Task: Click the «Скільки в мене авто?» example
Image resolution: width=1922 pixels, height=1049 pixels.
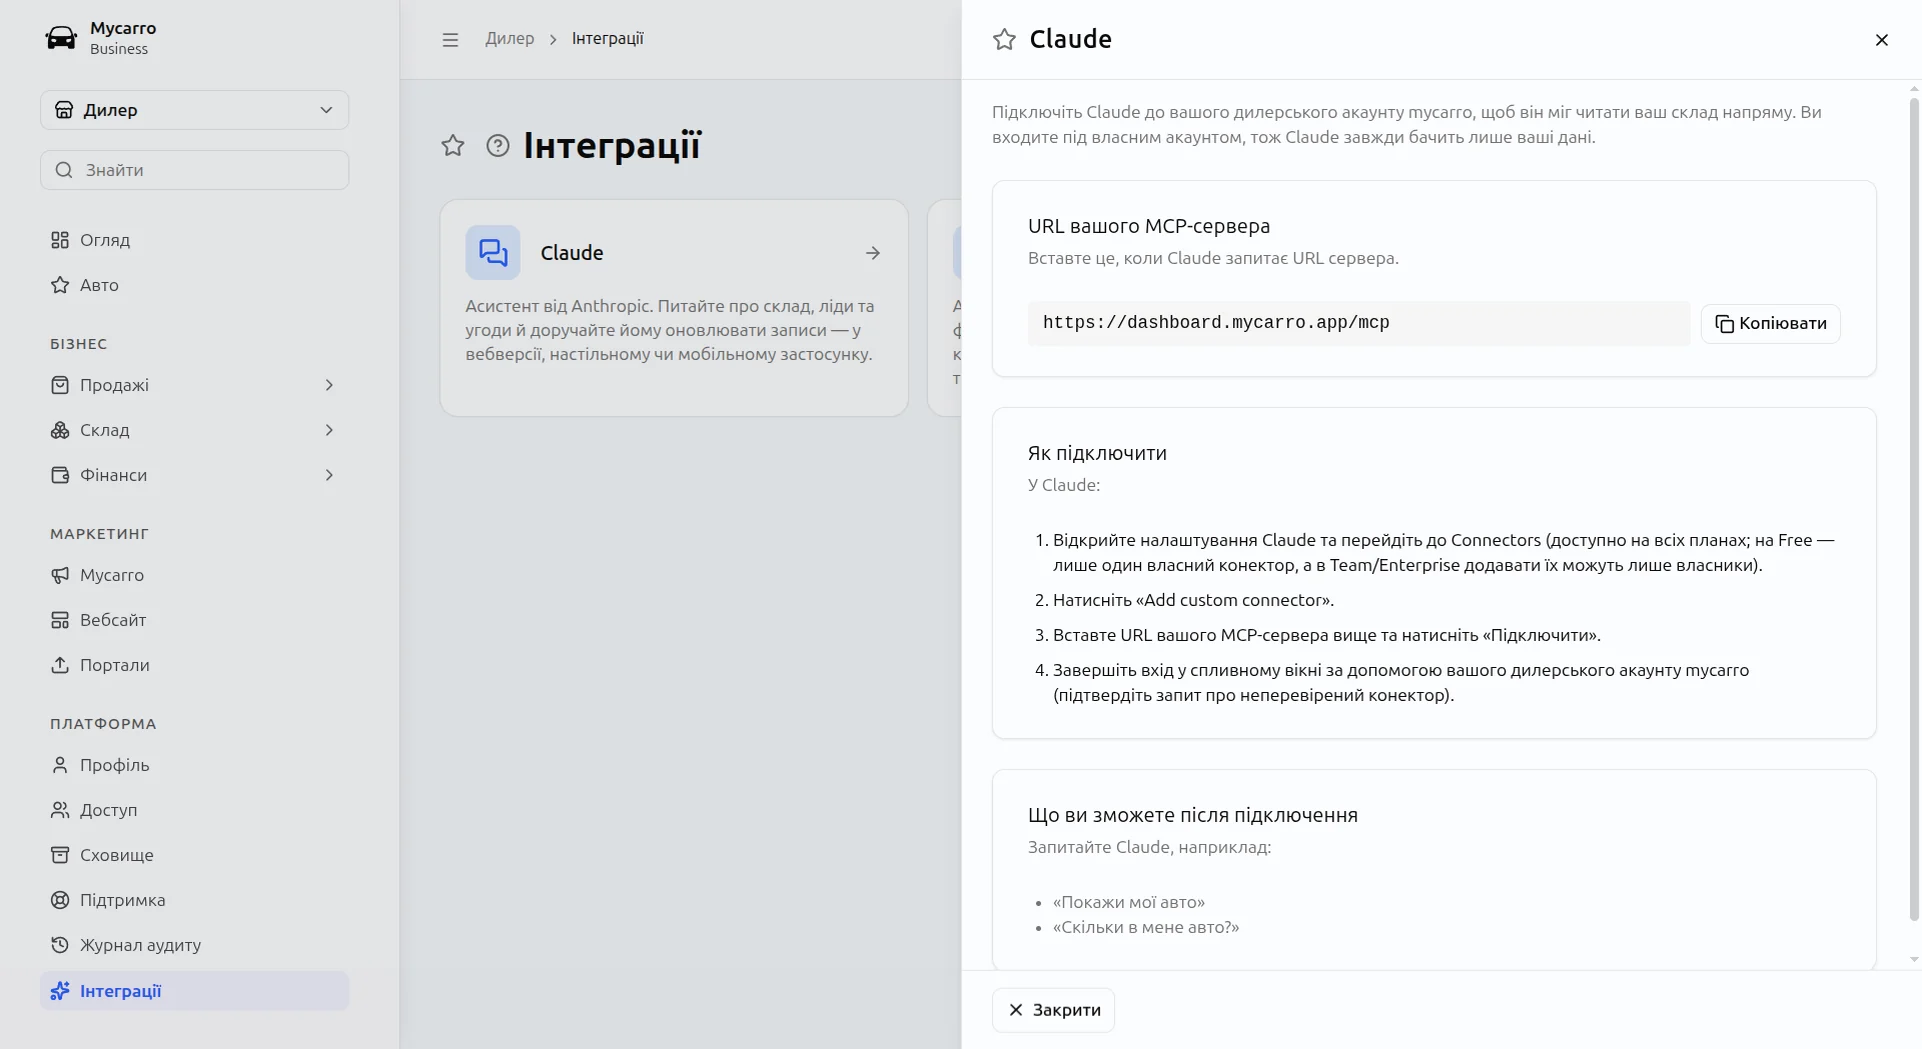Action: point(1146,927)
